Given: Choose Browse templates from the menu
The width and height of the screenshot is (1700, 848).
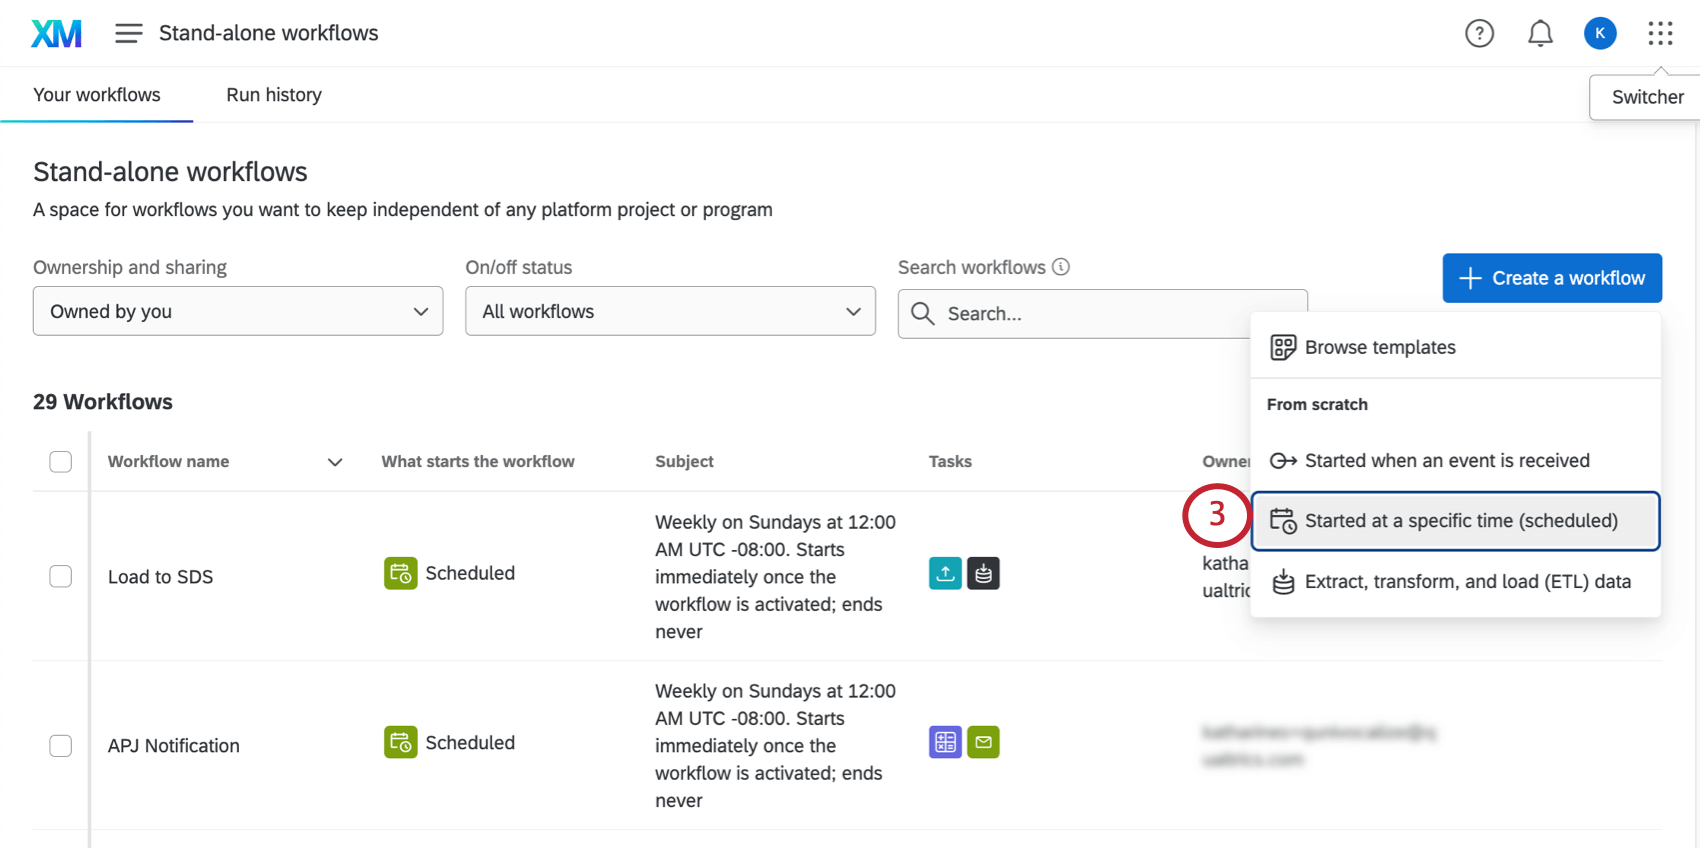Looking at the screenshot, I should click(1380, 347).
